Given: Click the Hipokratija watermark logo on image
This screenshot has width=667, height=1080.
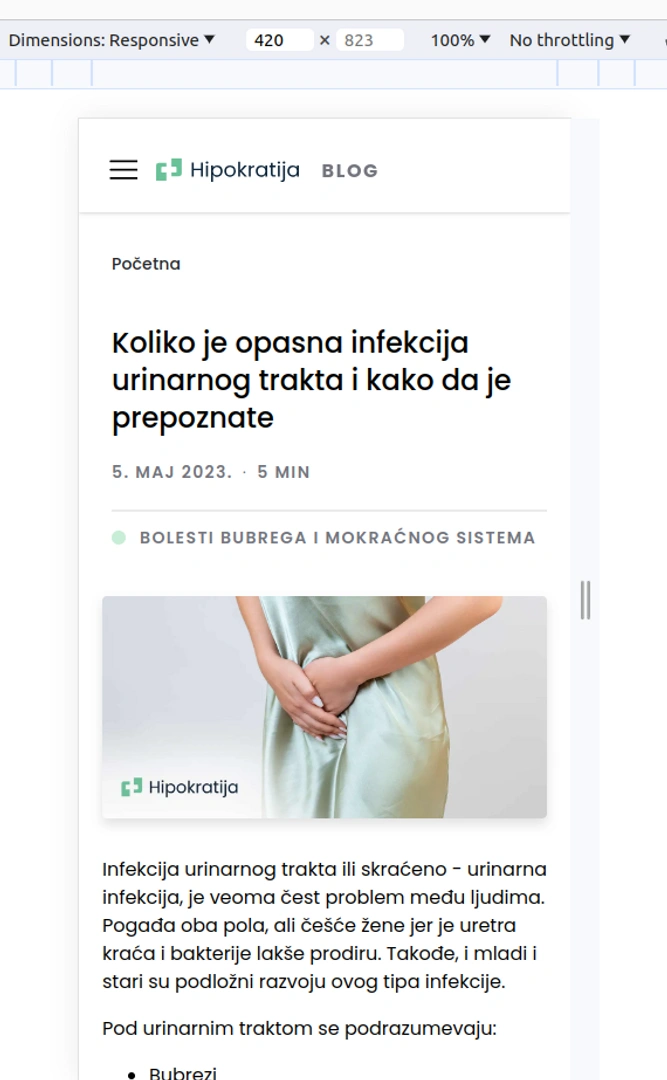Looking at the screenshot, I should (180, 787).
